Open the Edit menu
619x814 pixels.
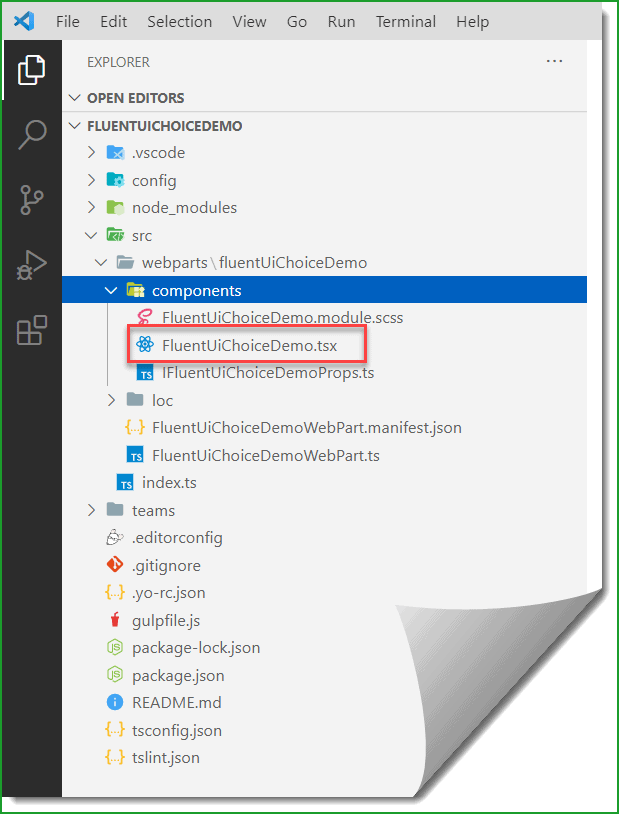click(x=114, y=22)
